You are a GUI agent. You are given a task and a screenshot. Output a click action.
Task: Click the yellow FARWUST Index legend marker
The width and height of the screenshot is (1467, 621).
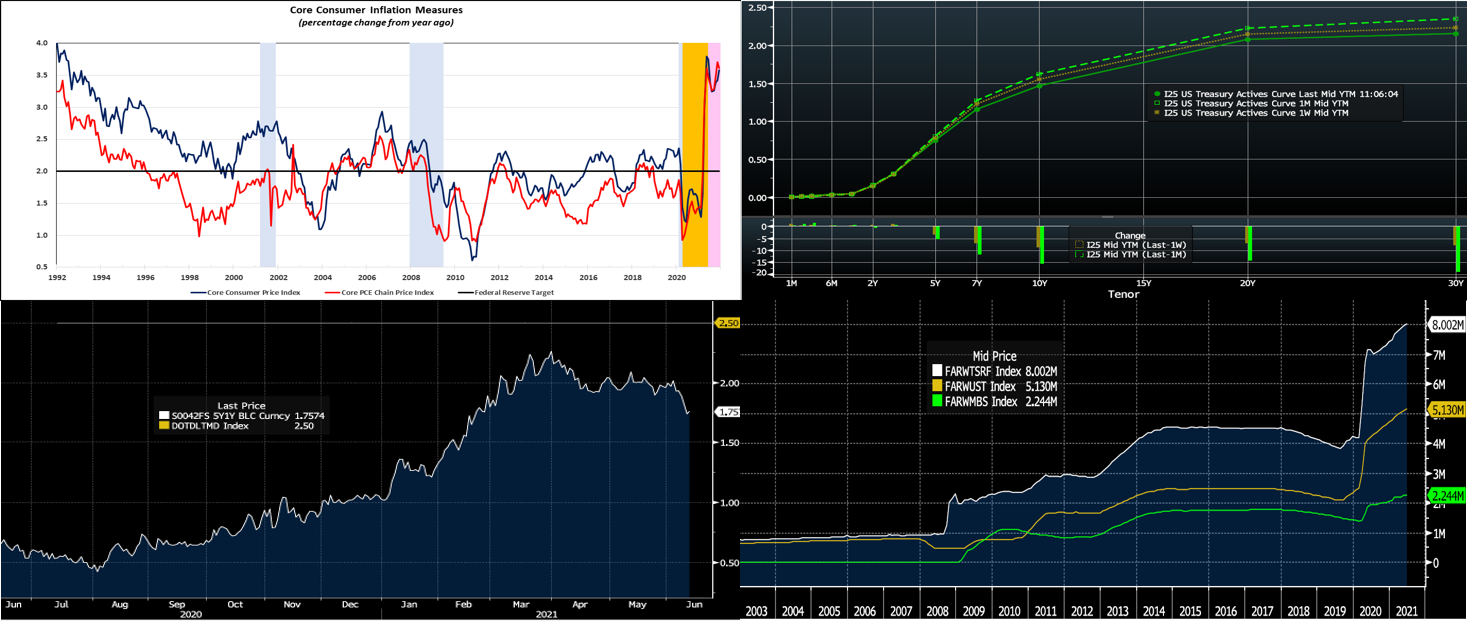tap(936, 386)
